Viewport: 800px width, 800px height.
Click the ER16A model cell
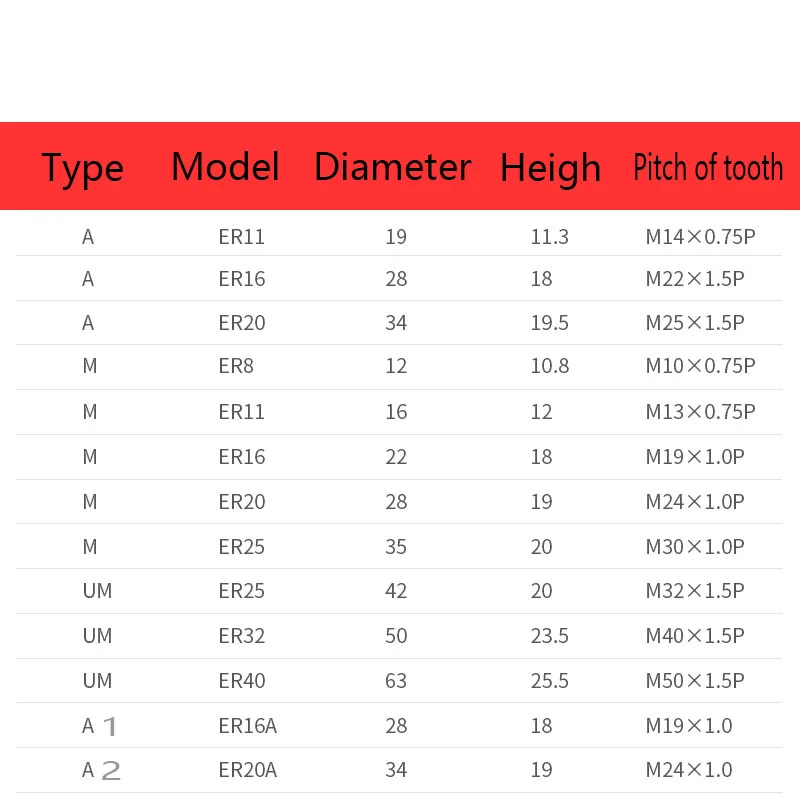pyautogui.click(x=247, y=726)
